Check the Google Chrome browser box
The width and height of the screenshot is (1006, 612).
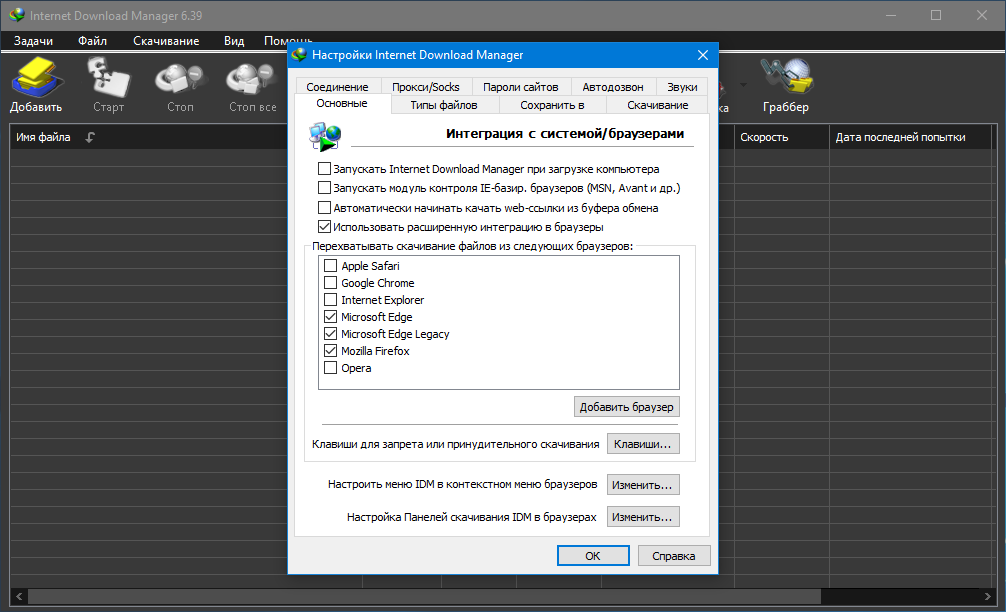click(x=330, y=282)
